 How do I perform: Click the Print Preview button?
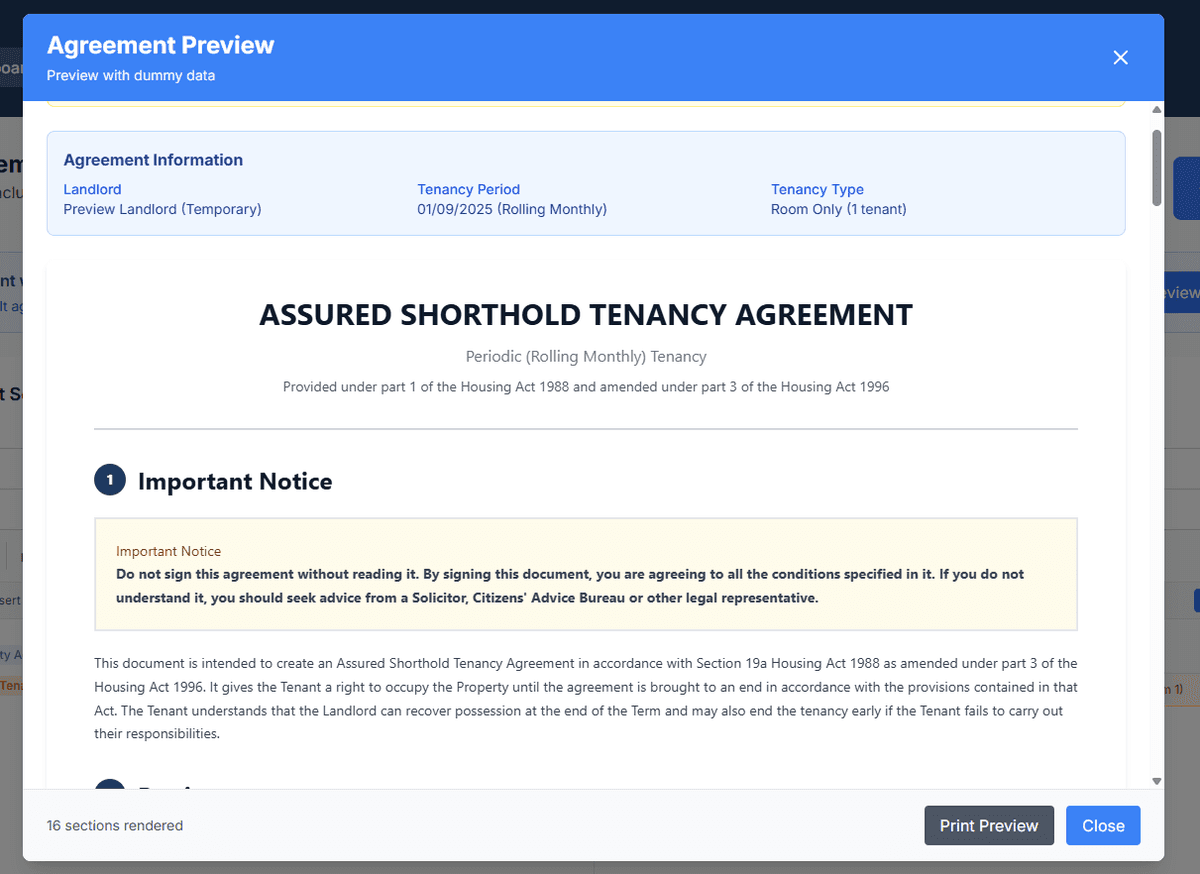pos(989,825)
